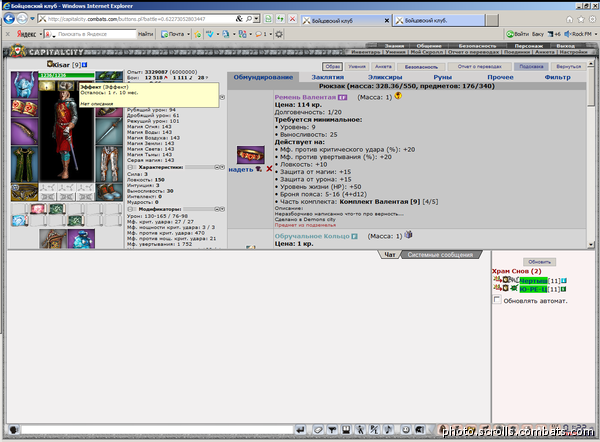Viewport: 600px width, 442px height.
Task: Click info icon next to Чертыш [11]
Action: click(x=564, y=281)
